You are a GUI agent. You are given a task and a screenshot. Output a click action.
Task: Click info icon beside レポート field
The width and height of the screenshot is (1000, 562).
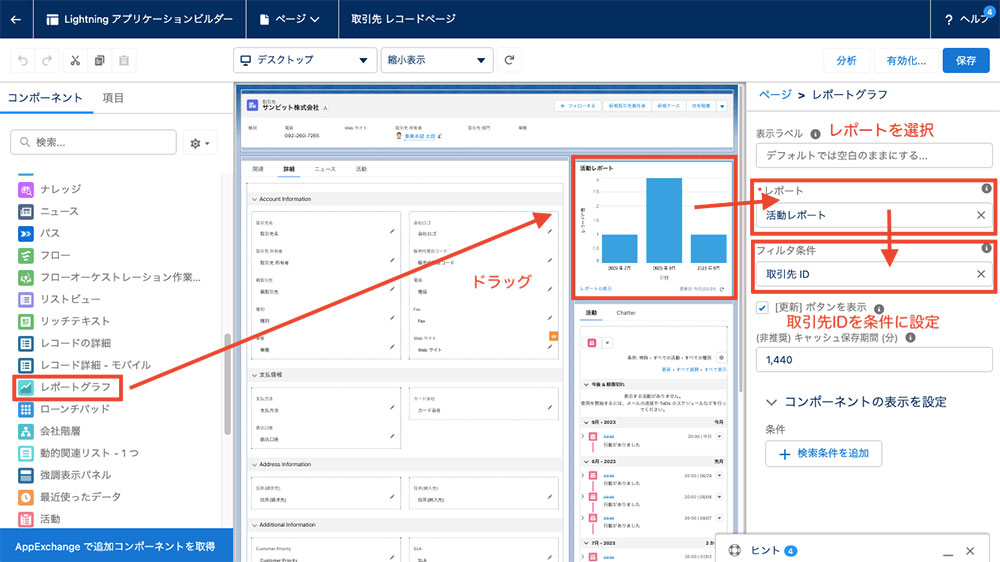pos(986,189)
